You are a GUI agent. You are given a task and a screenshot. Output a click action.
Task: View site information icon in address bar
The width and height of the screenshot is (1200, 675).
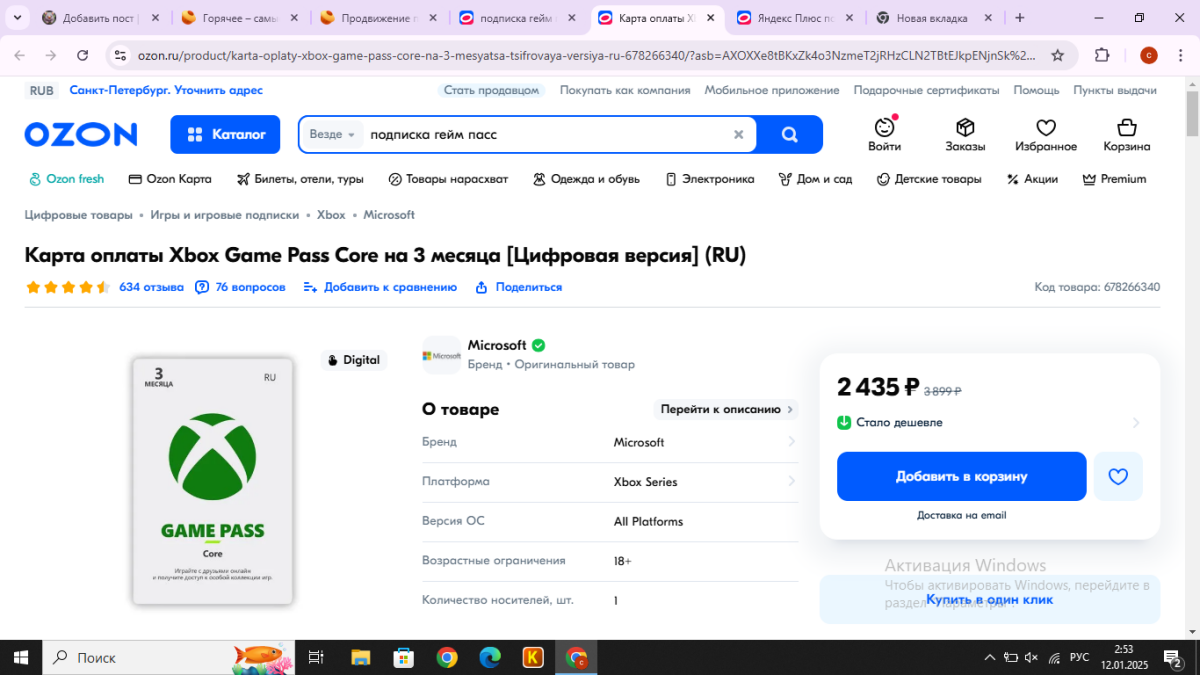[x=119, y=55]
